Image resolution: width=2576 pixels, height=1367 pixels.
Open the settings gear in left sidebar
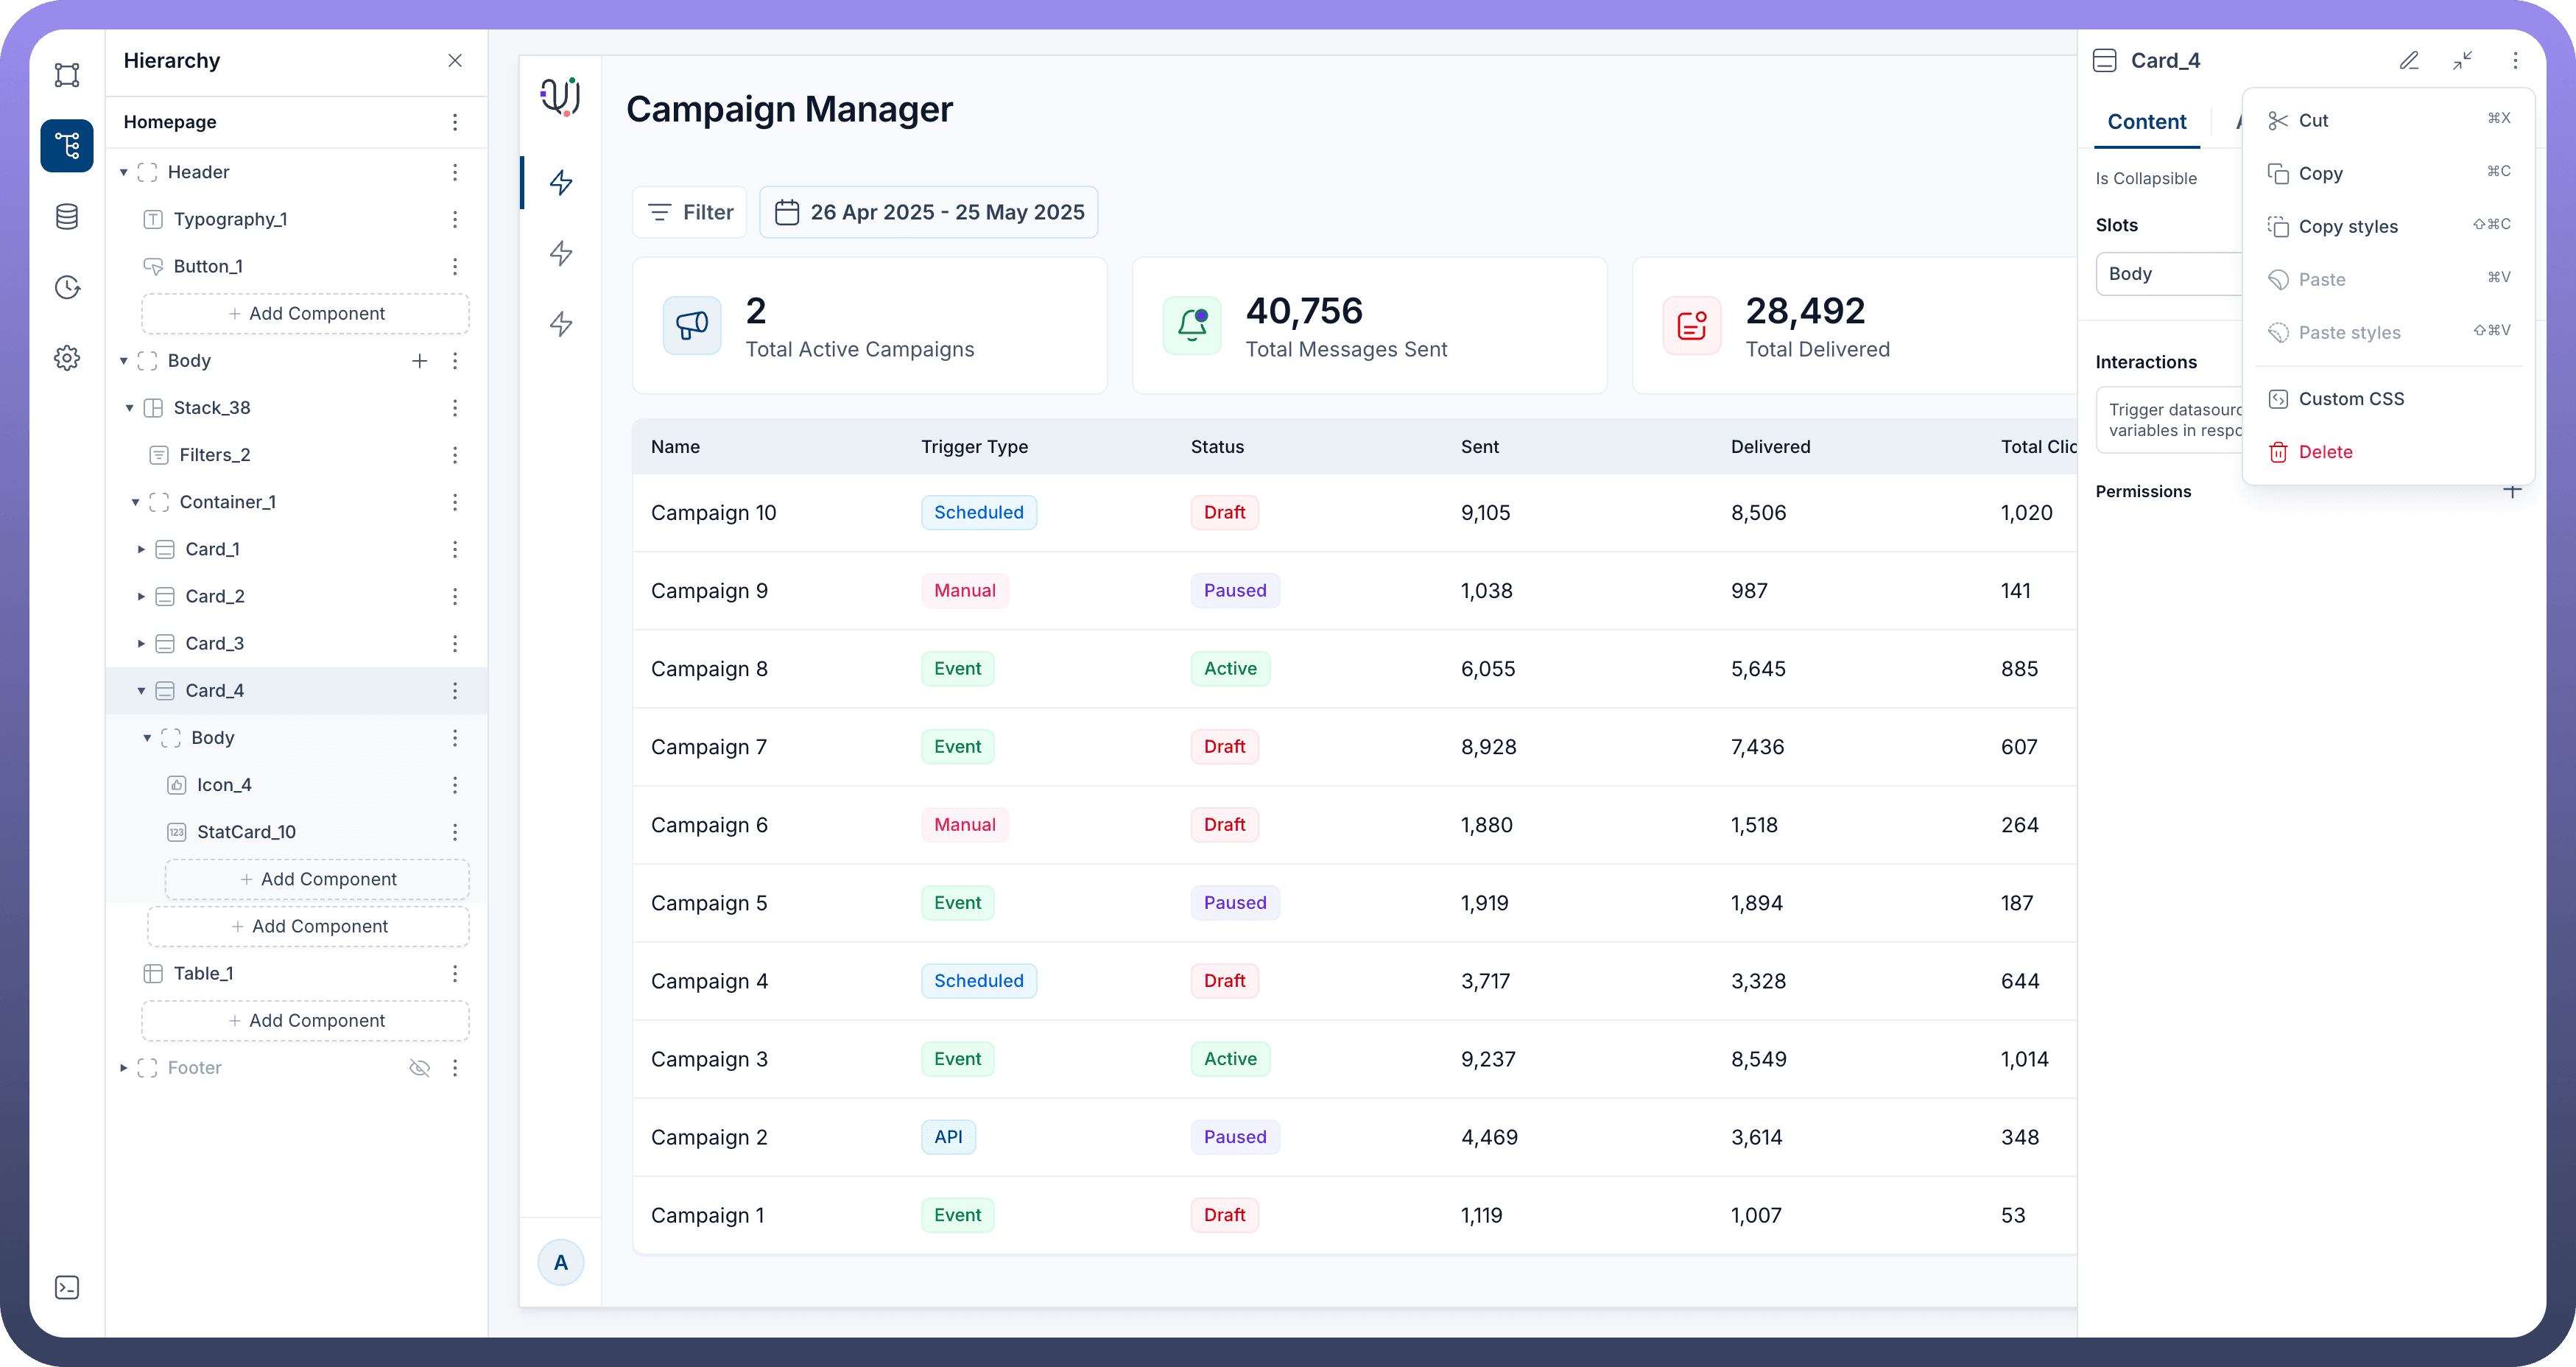coord(67,358)
